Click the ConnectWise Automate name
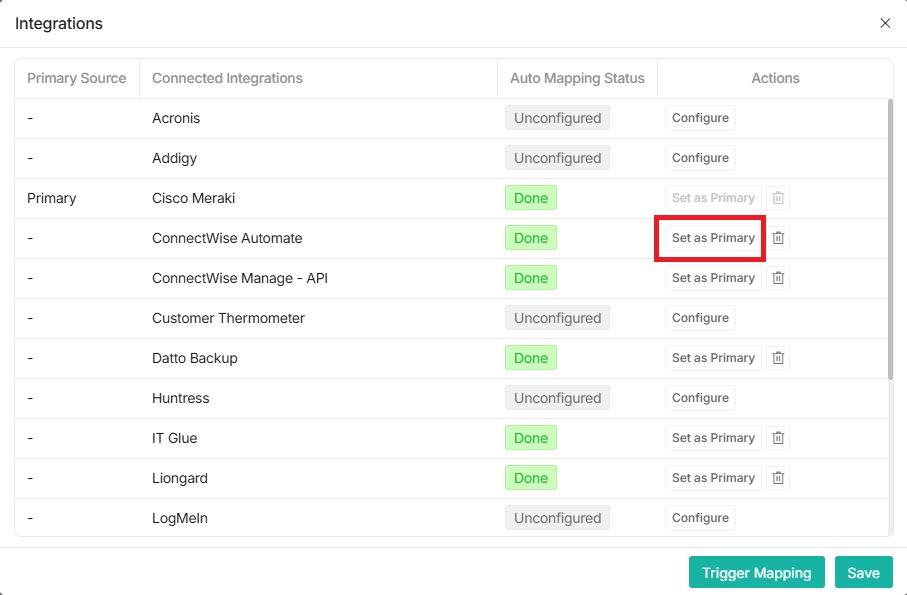 227,238
